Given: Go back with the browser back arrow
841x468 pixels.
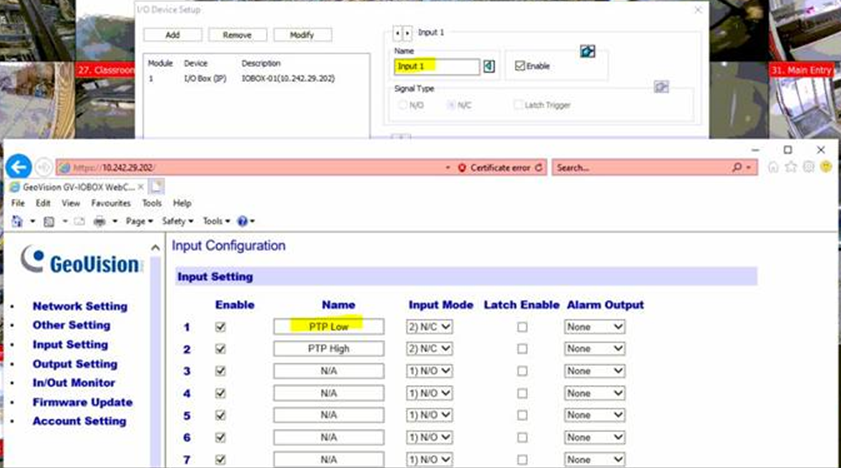Looking at the screenshot, I should [x=19, y=167].
